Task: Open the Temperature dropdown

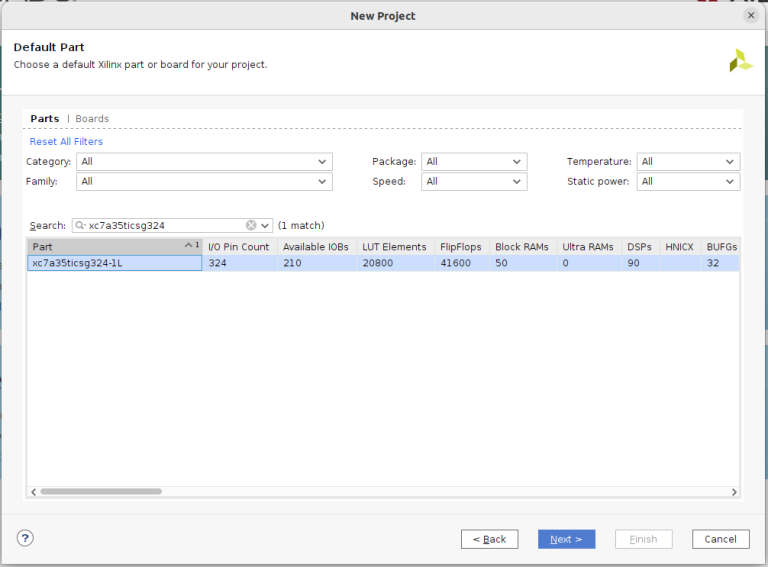Action: [x=688, y=162]
